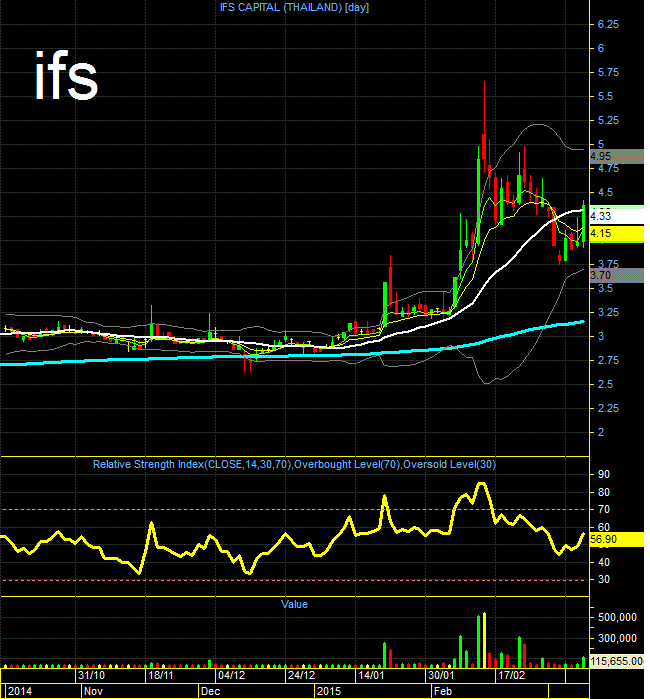The width and height of the screenshot is (650, 699).
Task: Click the 5.5 price axis label
Action: coord(605,97)
